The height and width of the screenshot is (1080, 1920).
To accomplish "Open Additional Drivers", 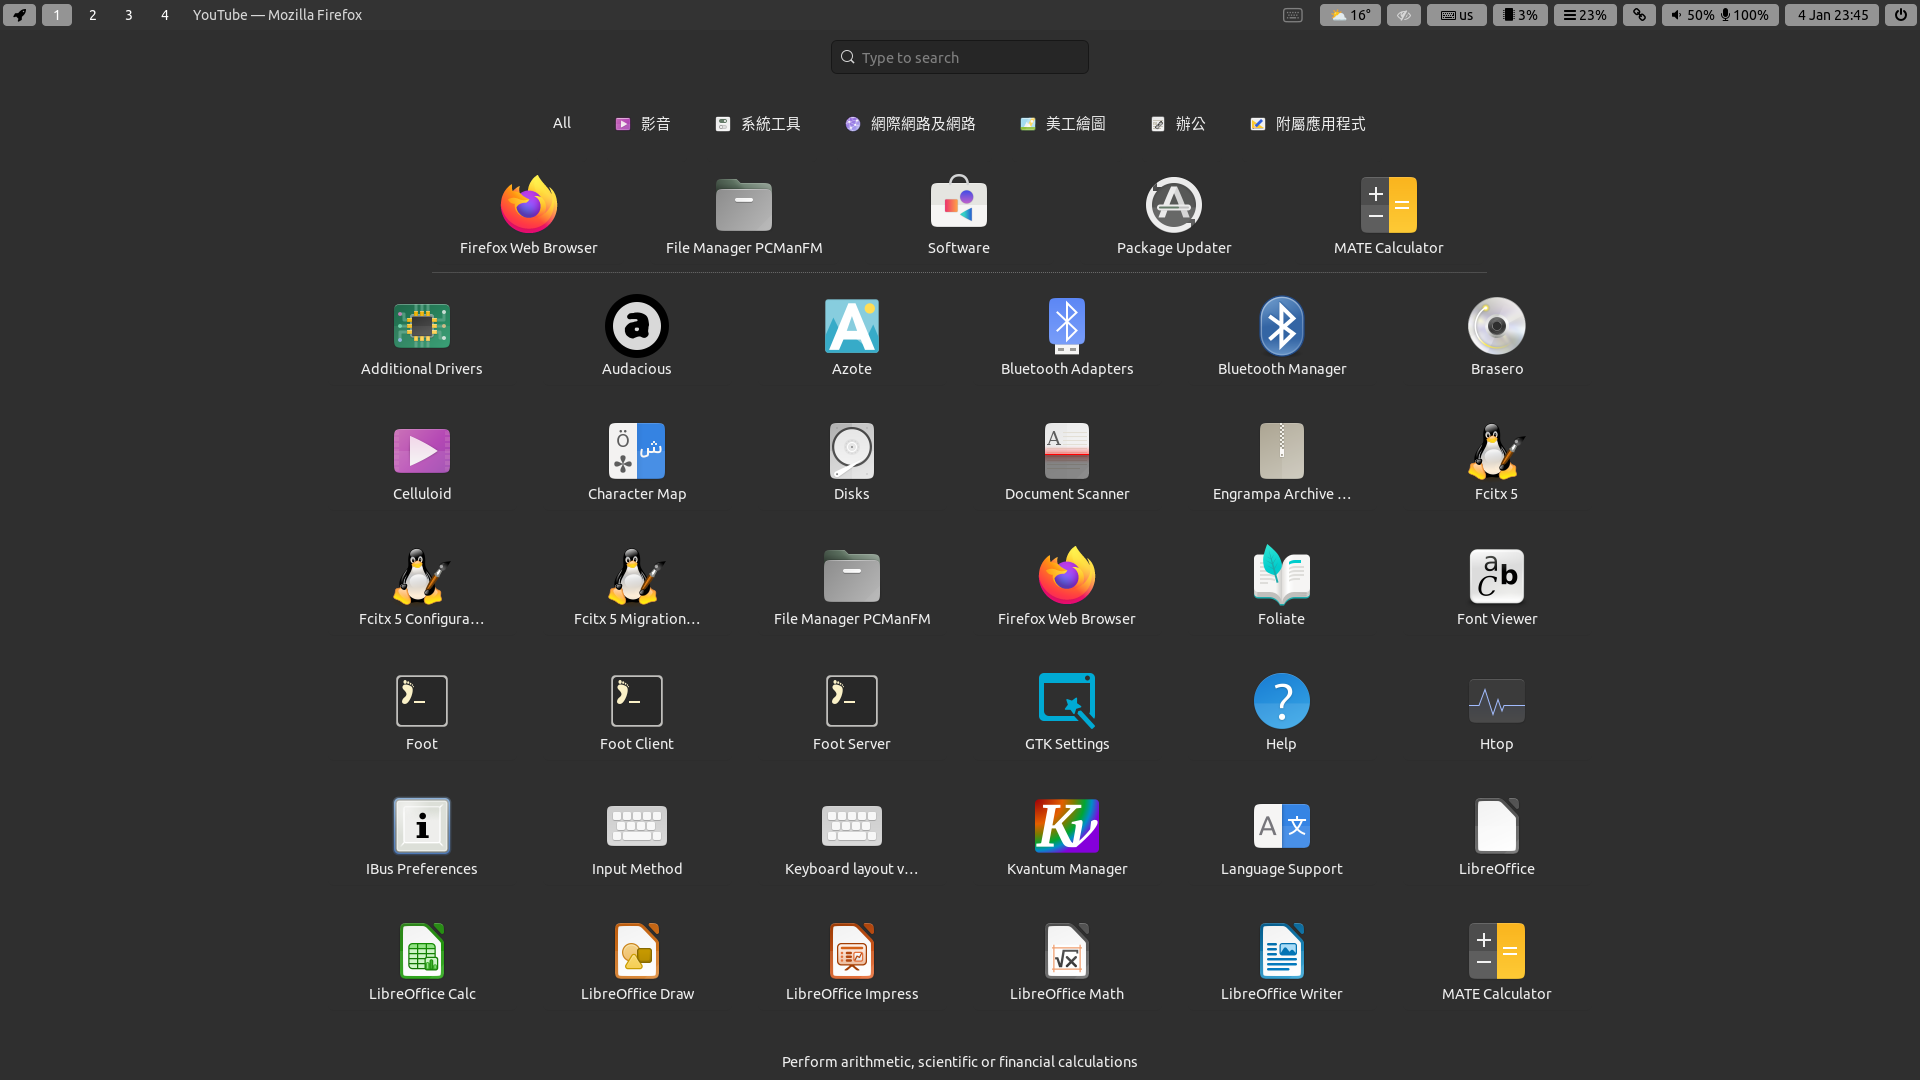I will point(422,338).
